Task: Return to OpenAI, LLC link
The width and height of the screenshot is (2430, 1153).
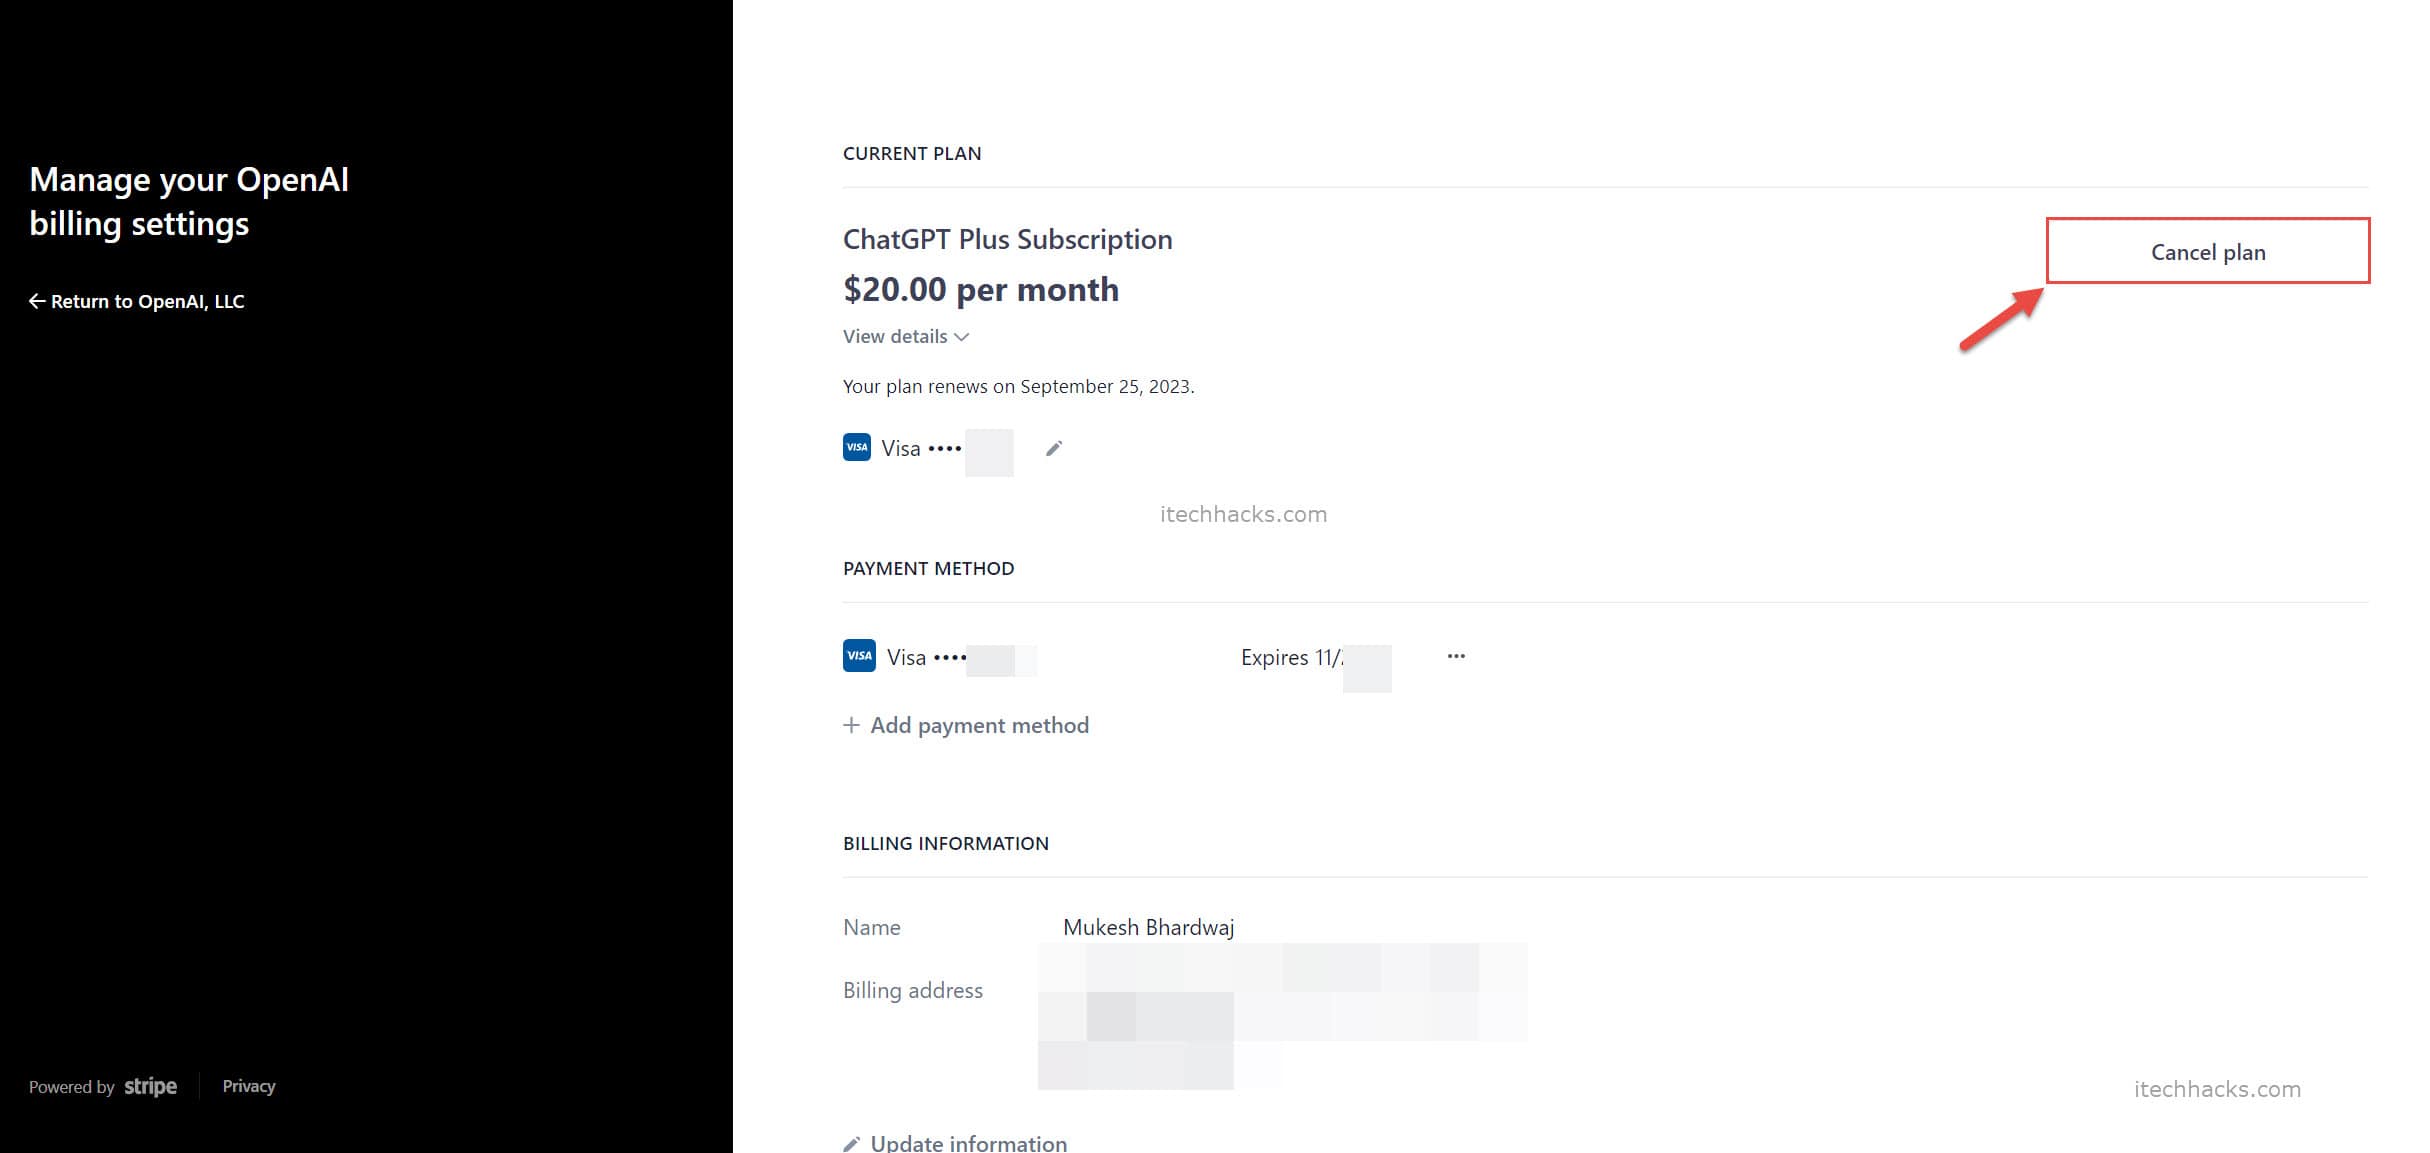Action: (137, 301)
